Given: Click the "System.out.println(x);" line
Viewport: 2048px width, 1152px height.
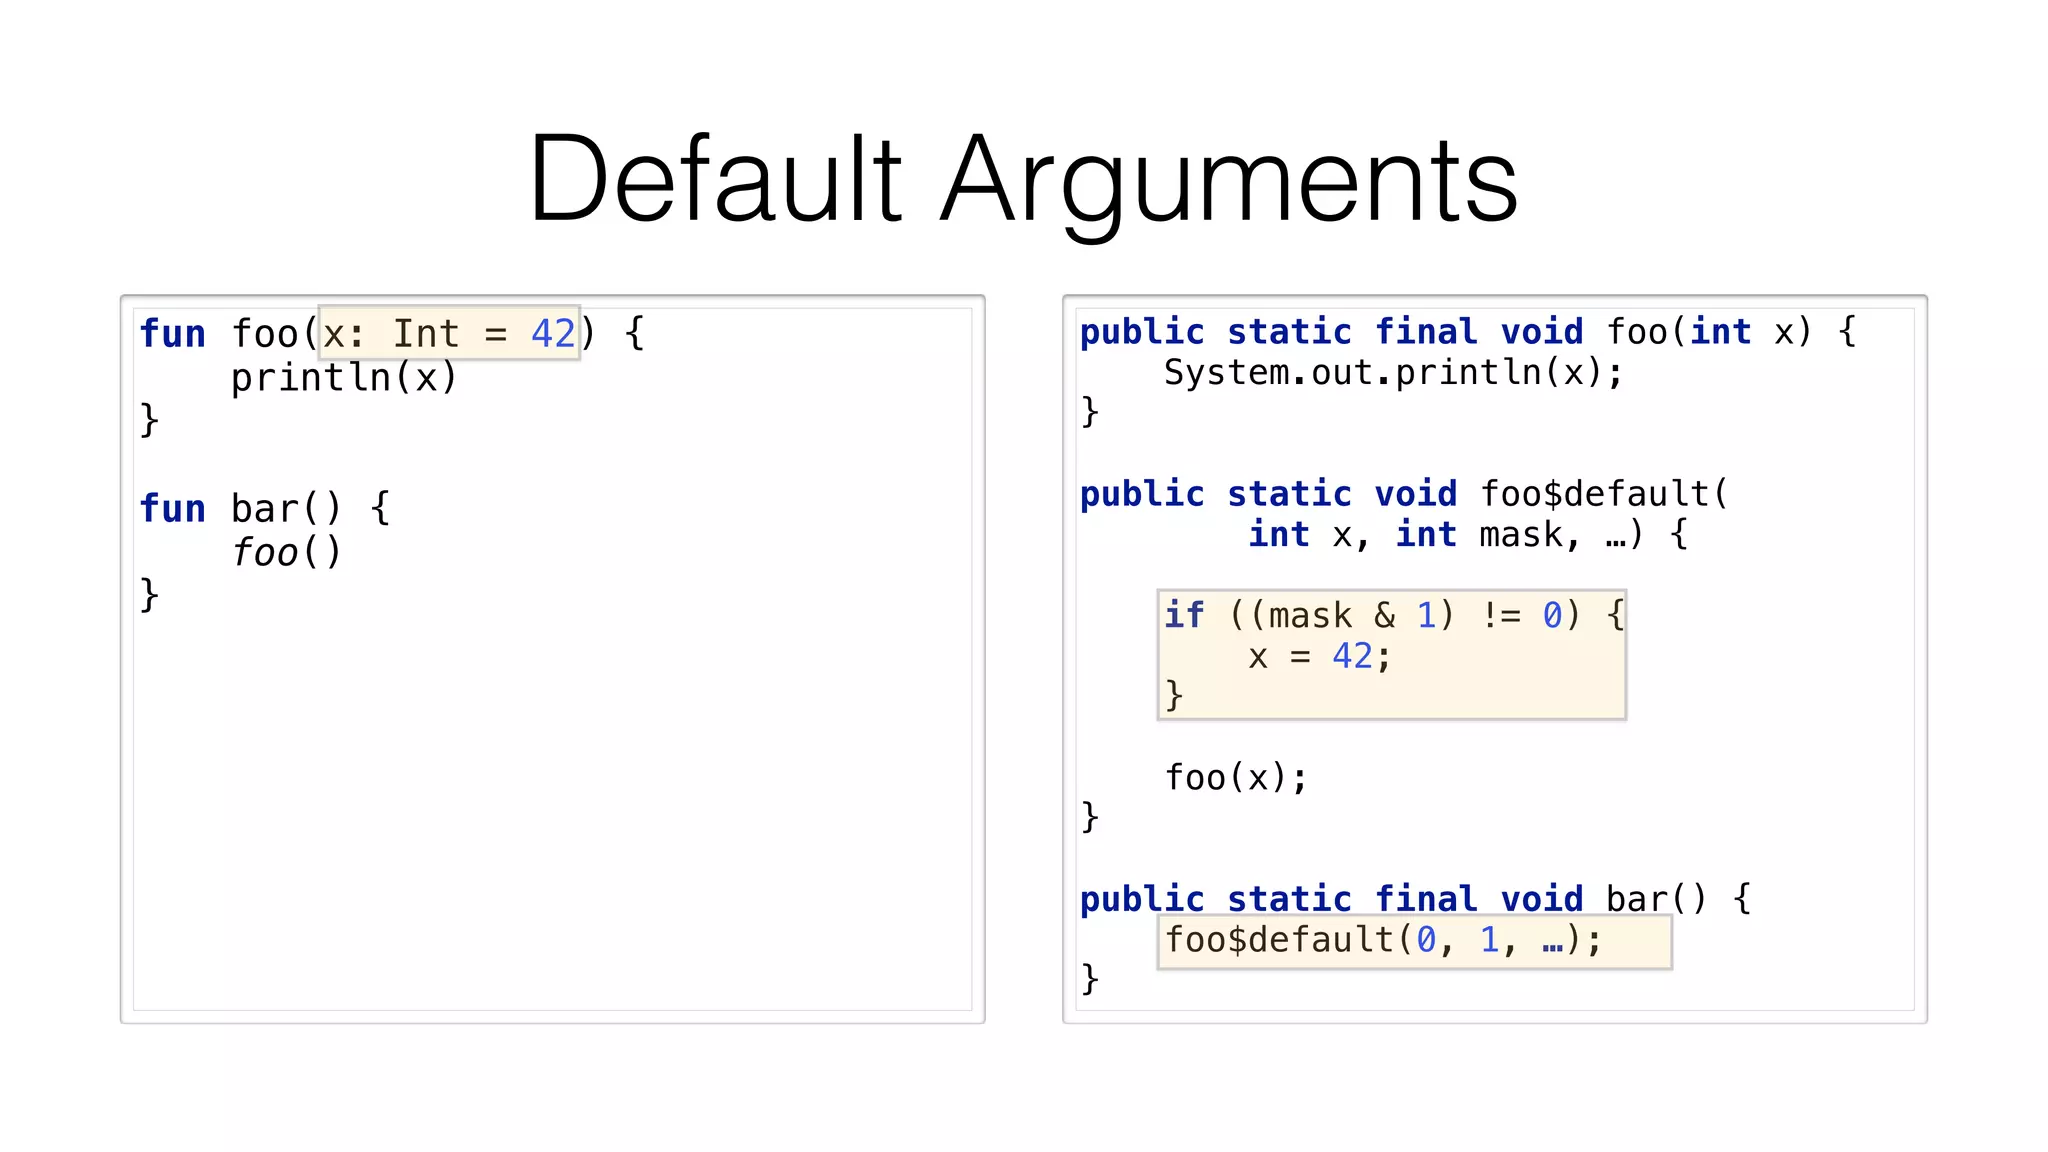Looking at the screenshot, I should pos(1393,372).
